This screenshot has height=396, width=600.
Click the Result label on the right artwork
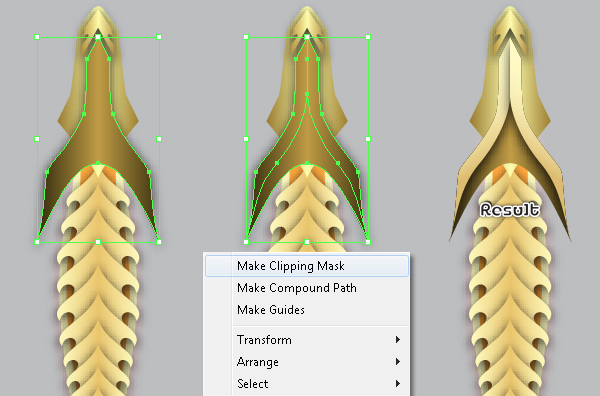pyautogui.click(x=510, y=210)
